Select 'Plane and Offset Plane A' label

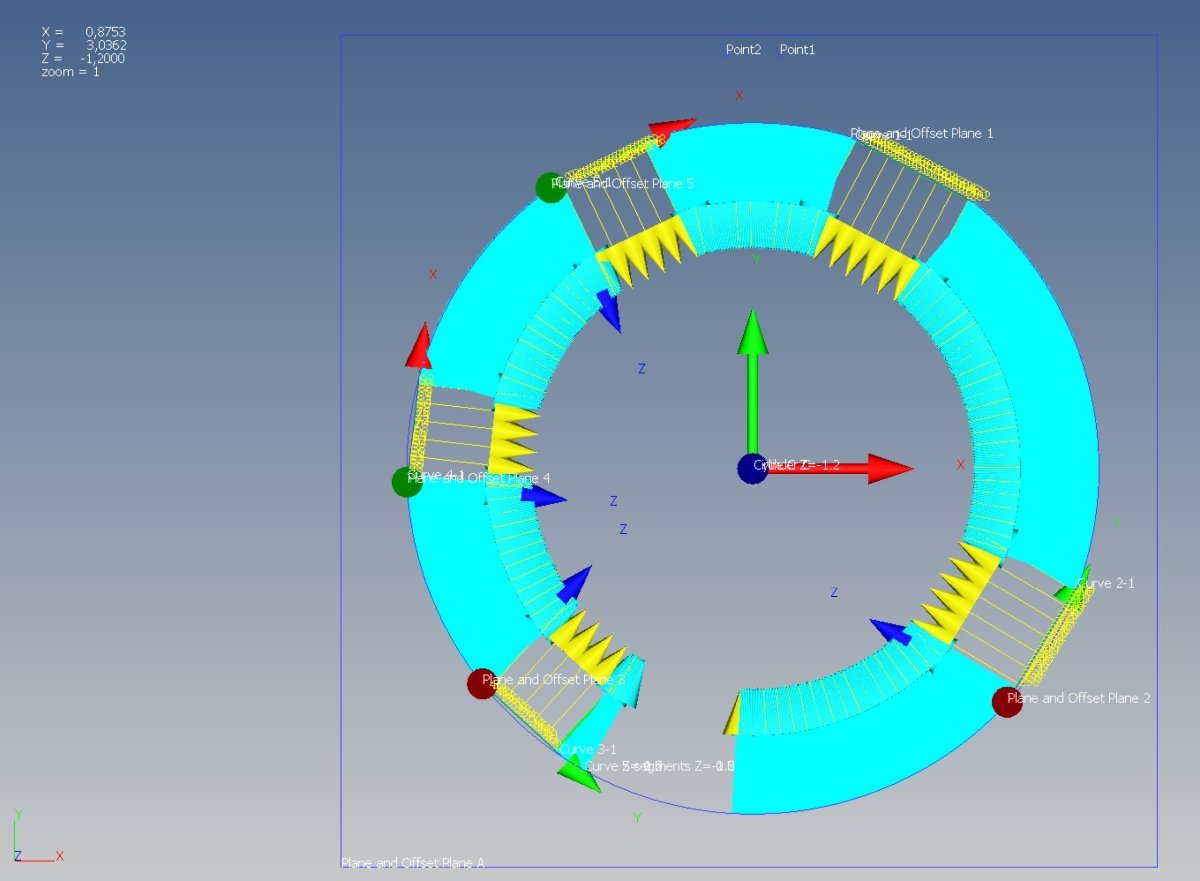pyautogui.click(x=413, y=863)
